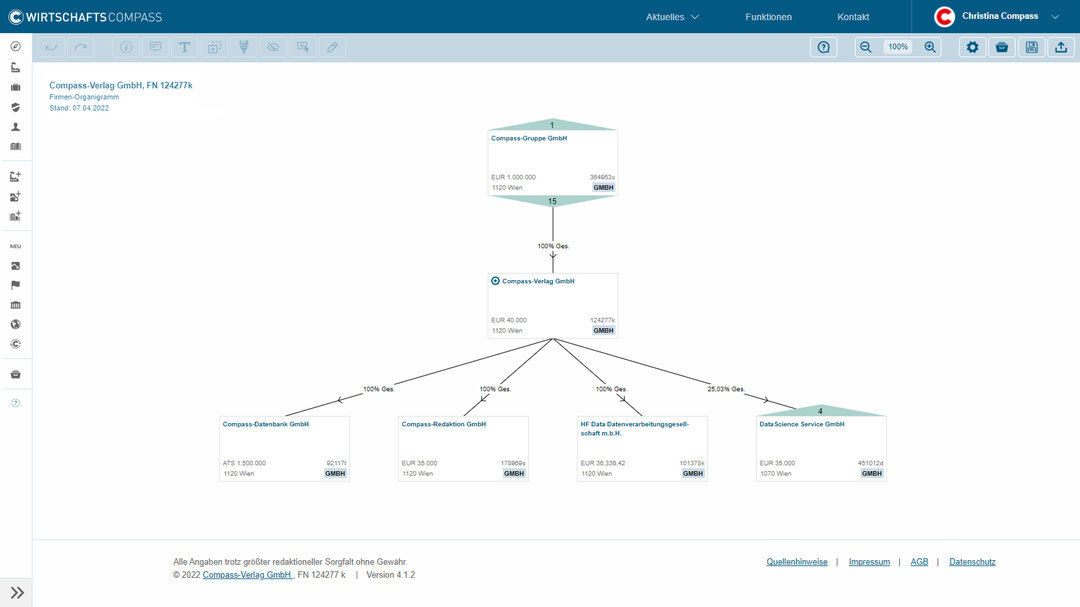Select the Compass-Redaktion GmbH node

coord(463,449)
